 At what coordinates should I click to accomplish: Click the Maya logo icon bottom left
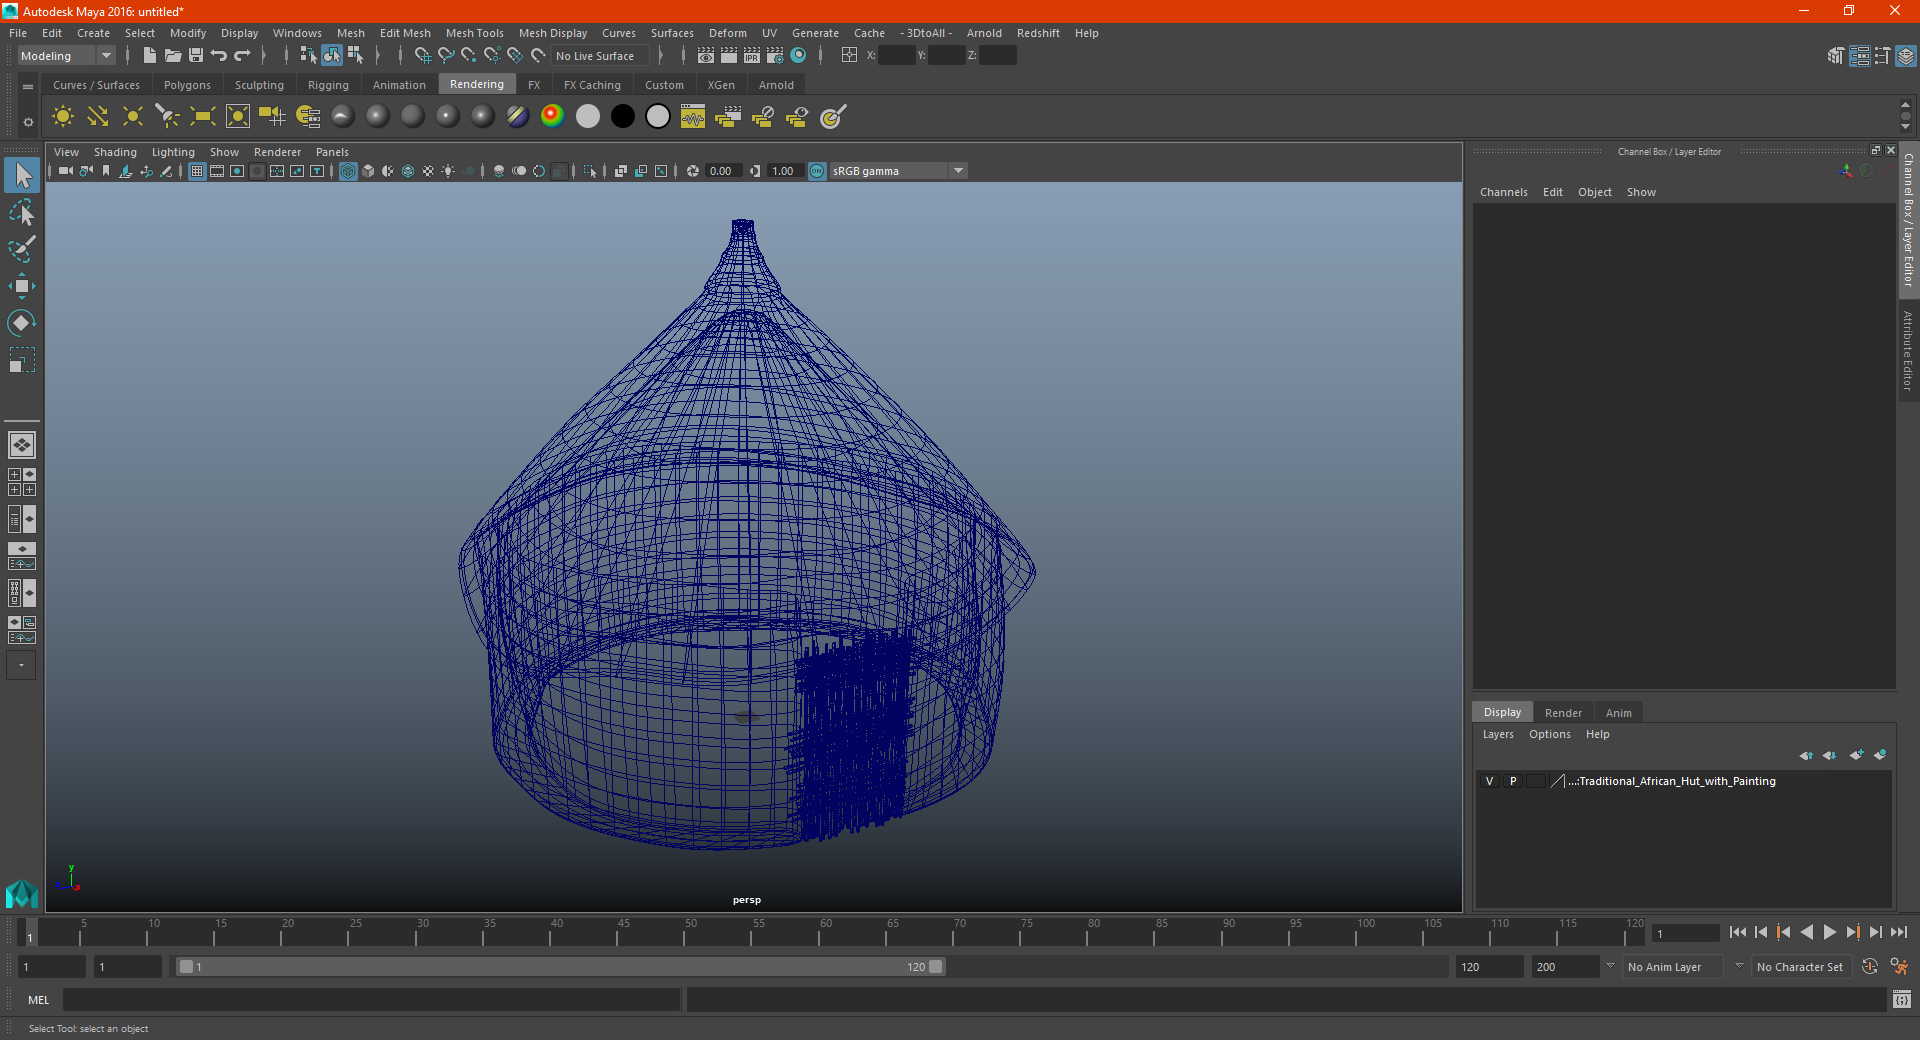click(21, 893)
